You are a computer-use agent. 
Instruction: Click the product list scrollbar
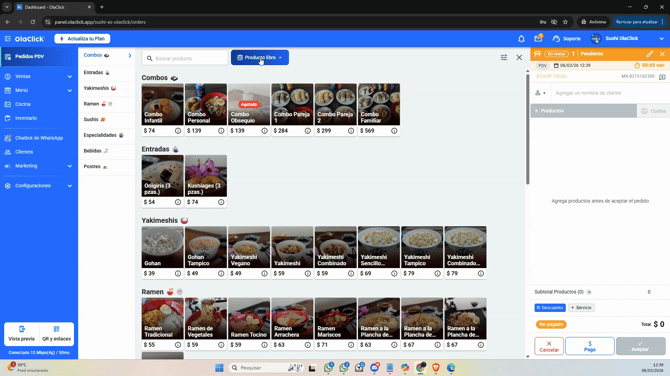pos(527,128)
